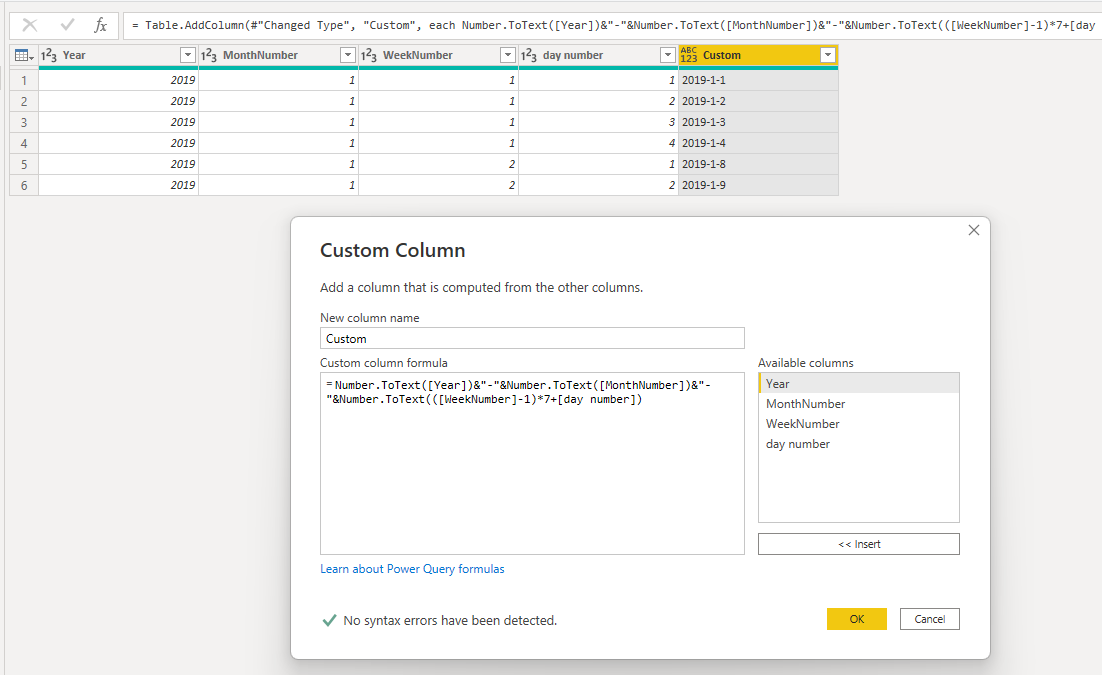Open WeekNumber column filter dropdown
The image size is (1102, 675).
[507, 55]
